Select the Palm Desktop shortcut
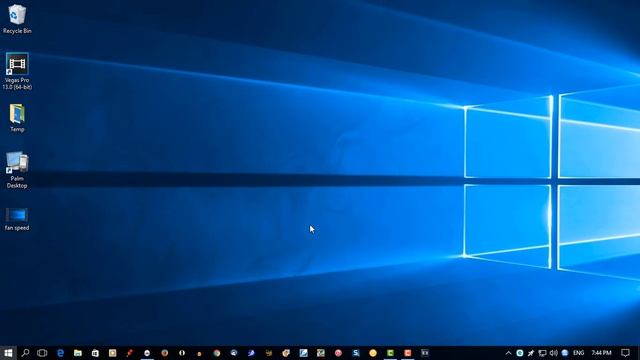This screenshot has width=640, height=360. [17, 170]
